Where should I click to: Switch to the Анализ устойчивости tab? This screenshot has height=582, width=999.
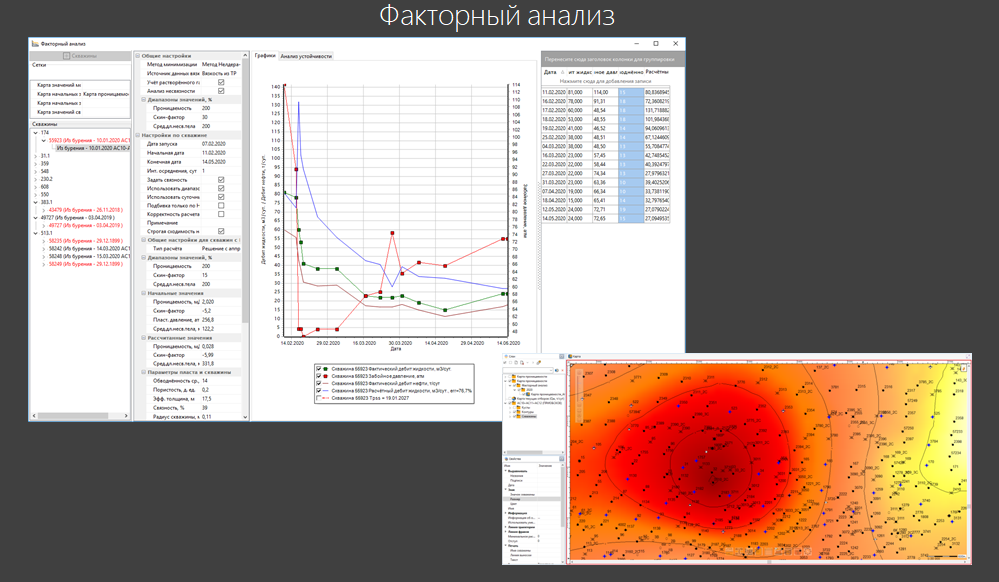(306, 56)
